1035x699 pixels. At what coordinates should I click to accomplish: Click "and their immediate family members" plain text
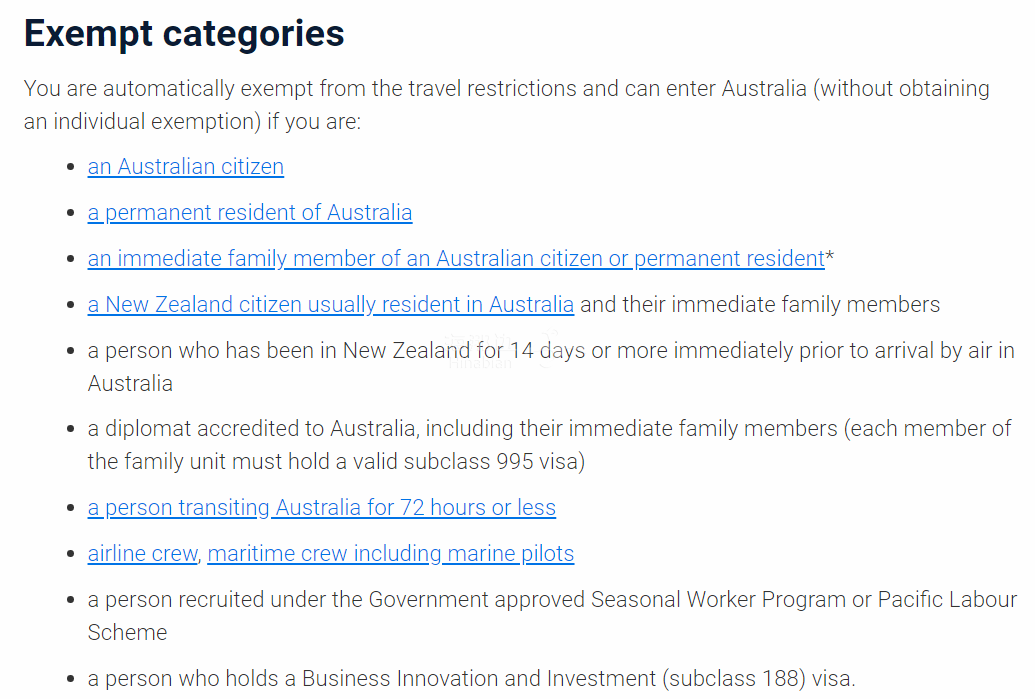pos(760,304)
